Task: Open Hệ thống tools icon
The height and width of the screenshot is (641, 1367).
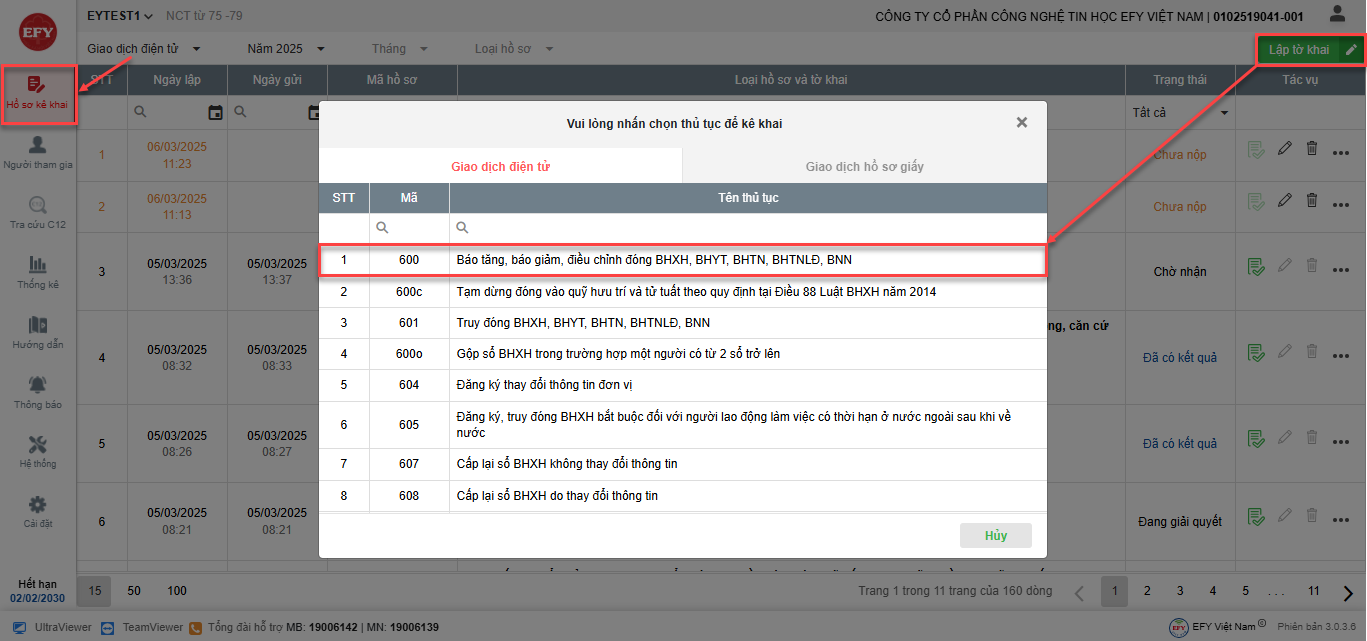Action: [38, 452]
